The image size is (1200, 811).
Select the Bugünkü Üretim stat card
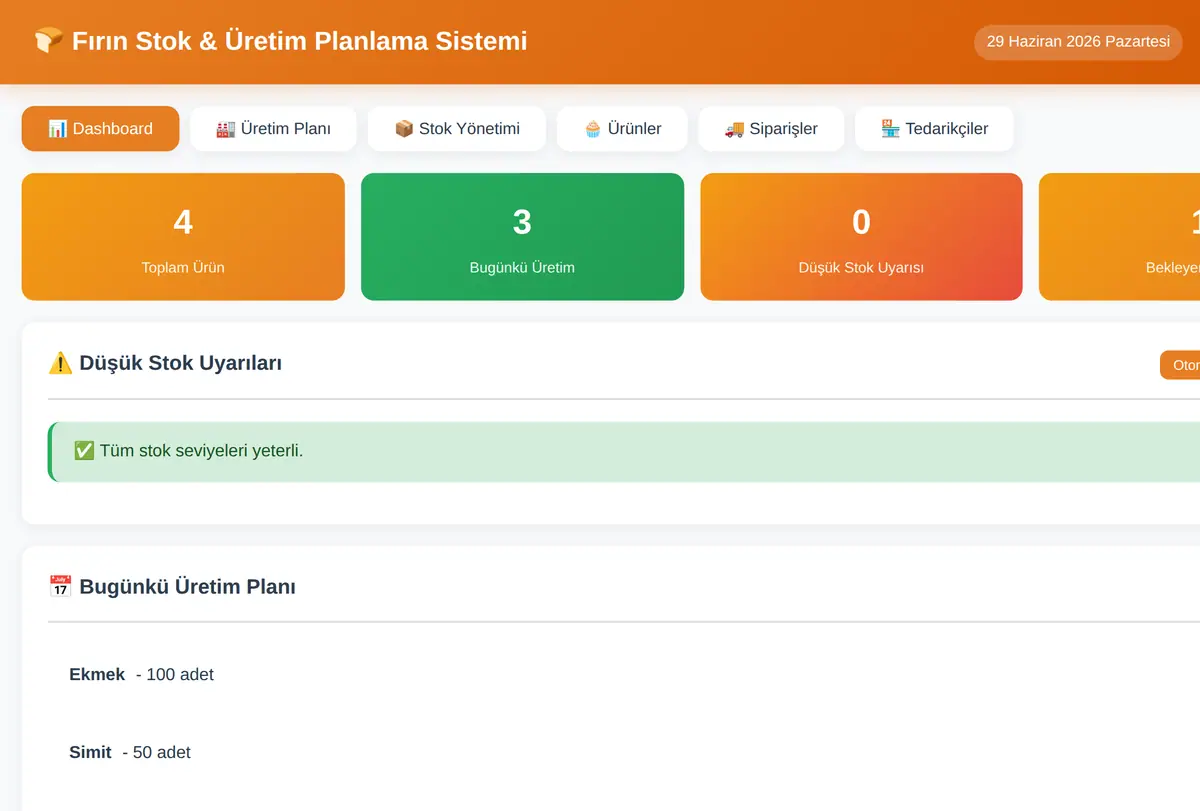(x=522, y=237)
